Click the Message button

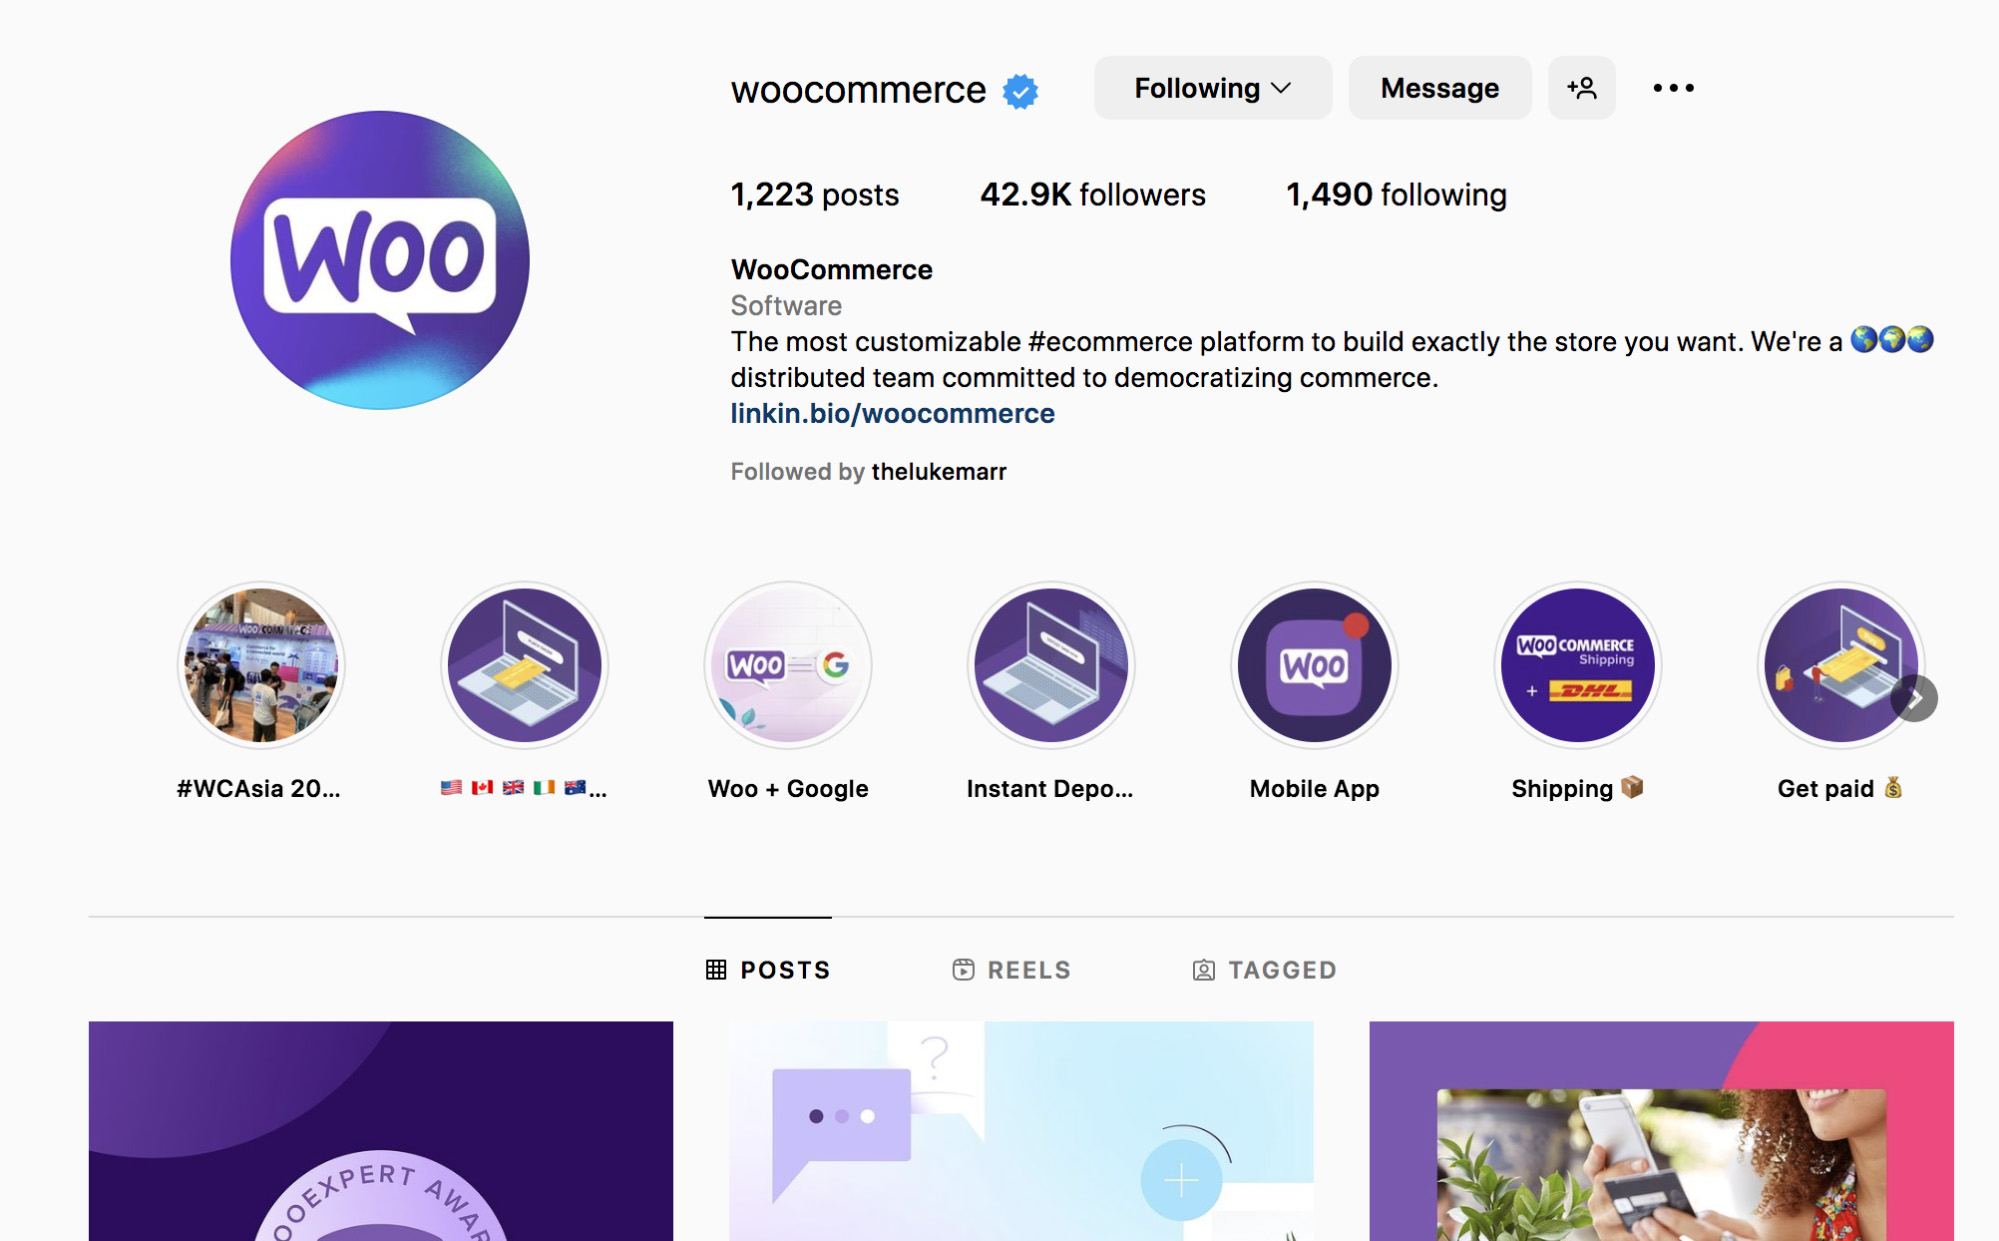tap(1437, 89)
